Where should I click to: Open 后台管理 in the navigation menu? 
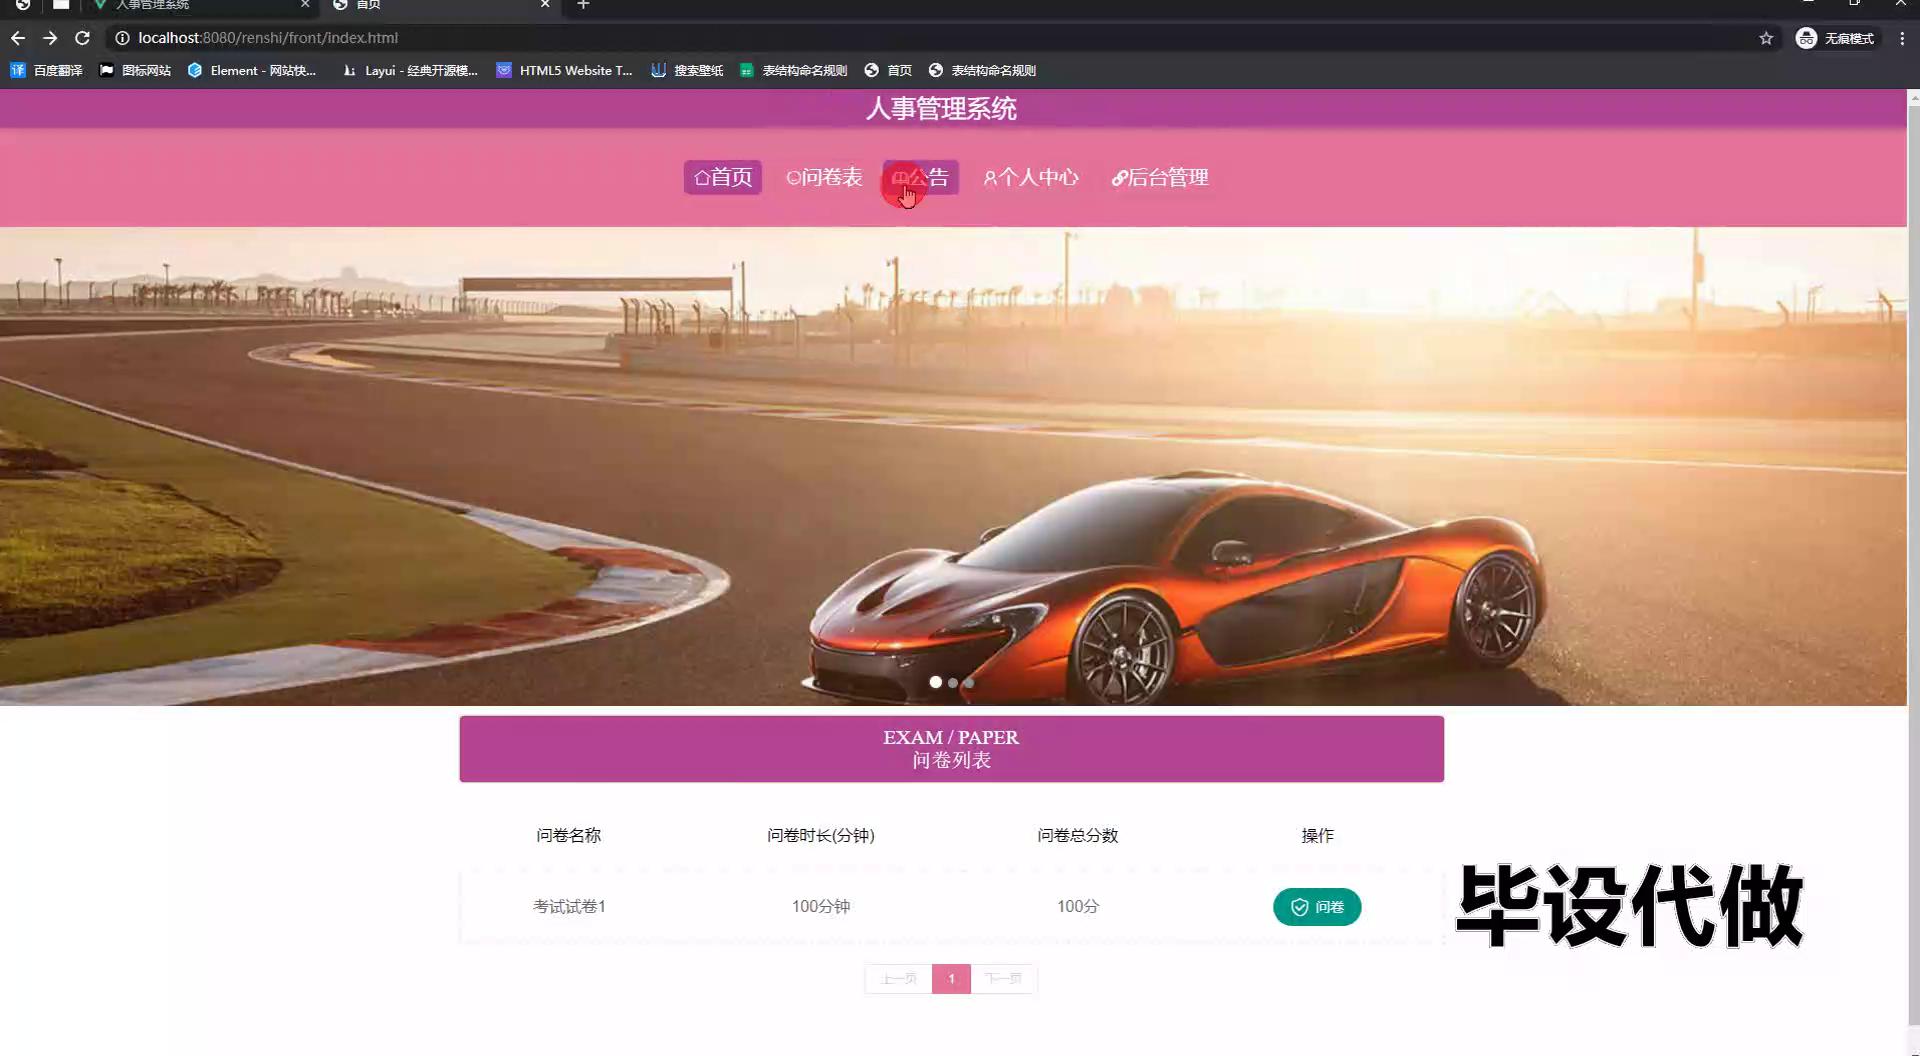click(x=1160, y=177)
